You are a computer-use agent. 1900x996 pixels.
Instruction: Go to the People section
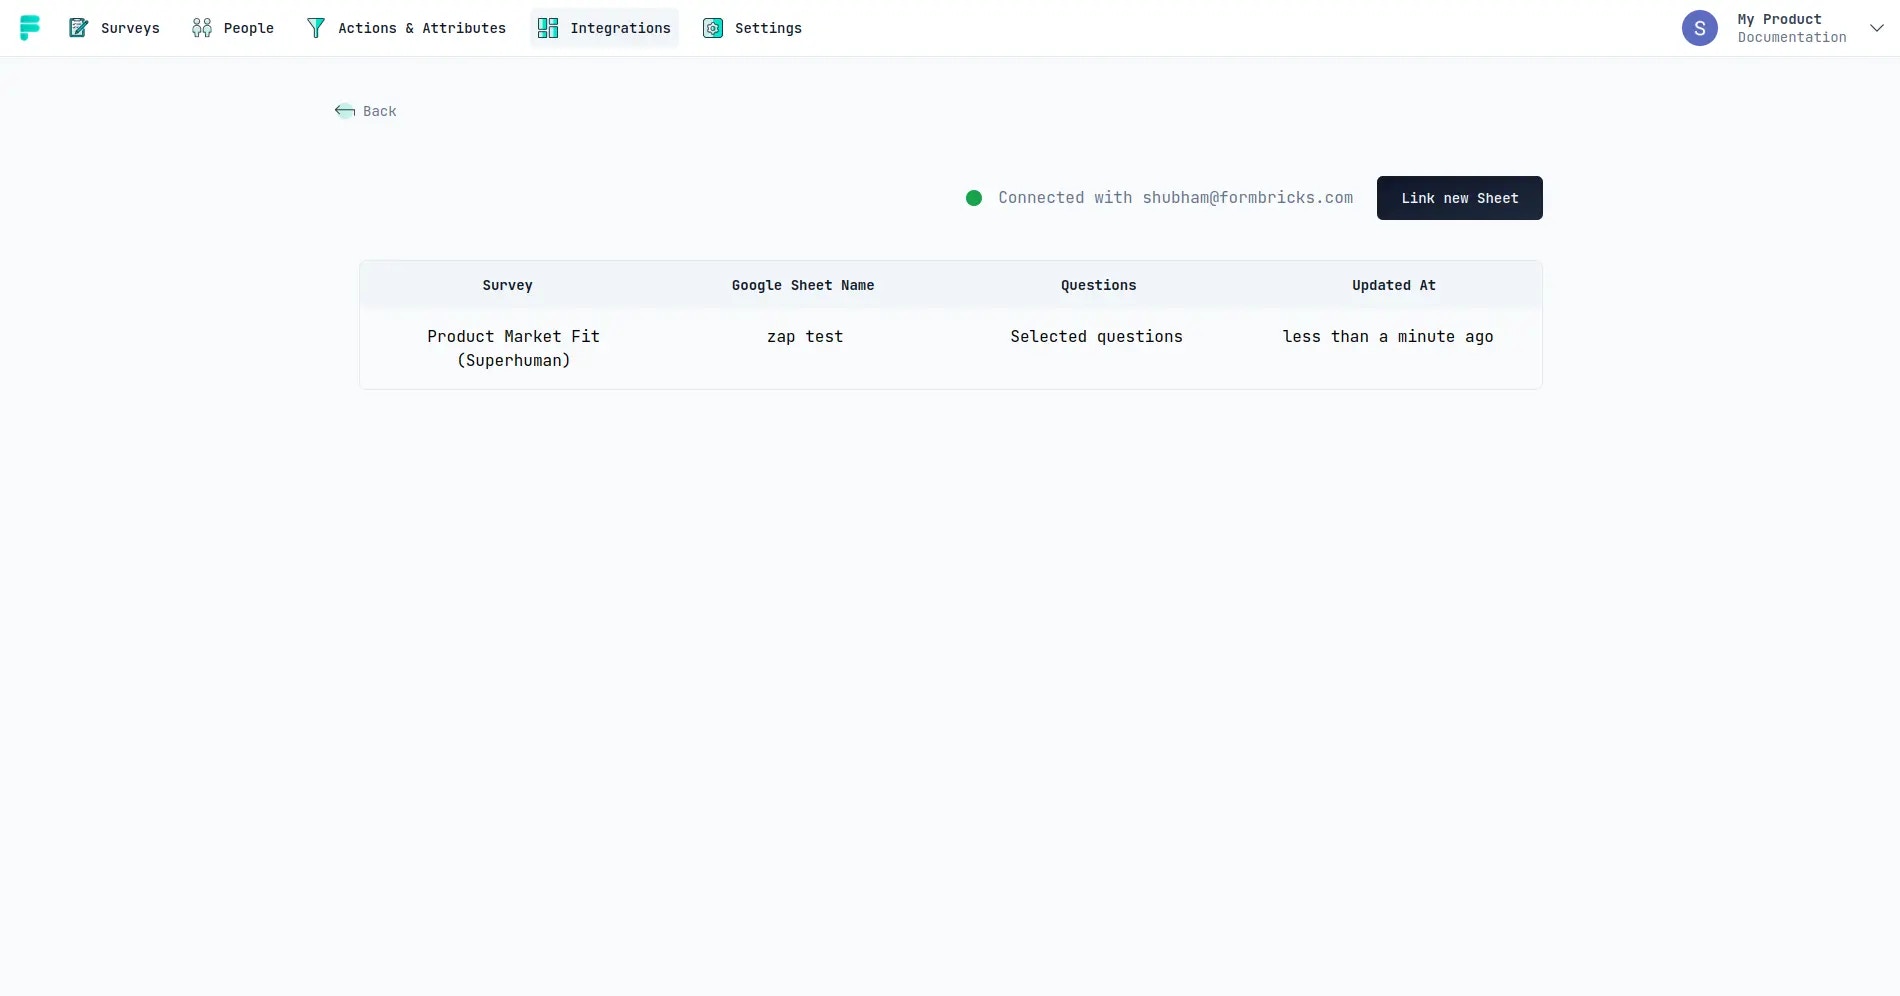[233, 28]
